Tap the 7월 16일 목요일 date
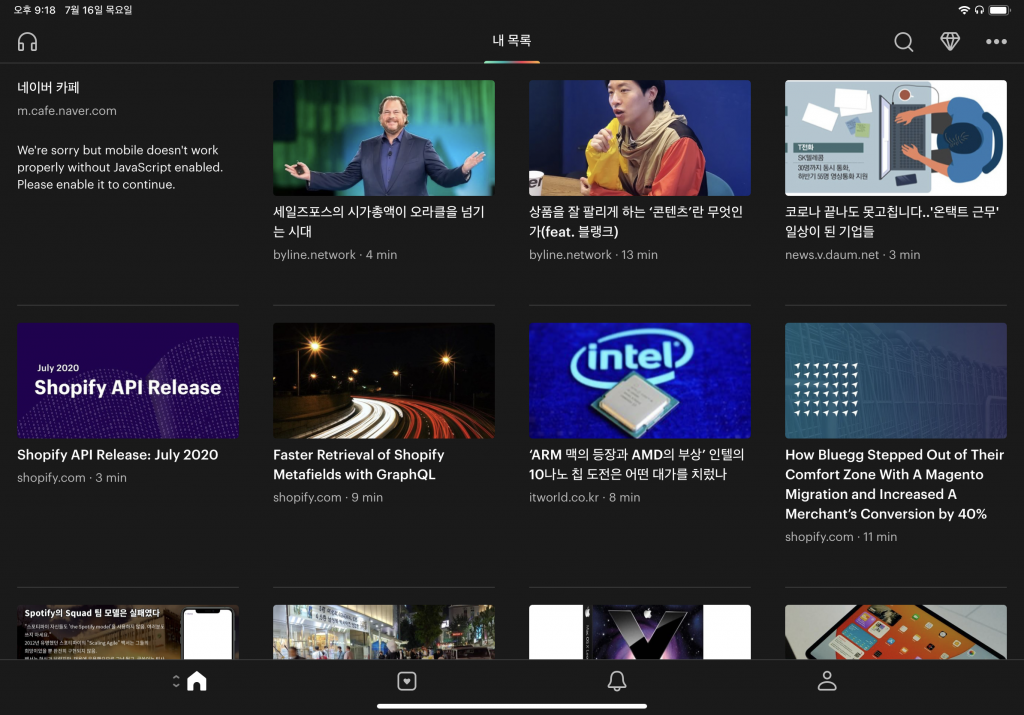1024x715 pixels. pyautogui.click(x=99, y=10)
